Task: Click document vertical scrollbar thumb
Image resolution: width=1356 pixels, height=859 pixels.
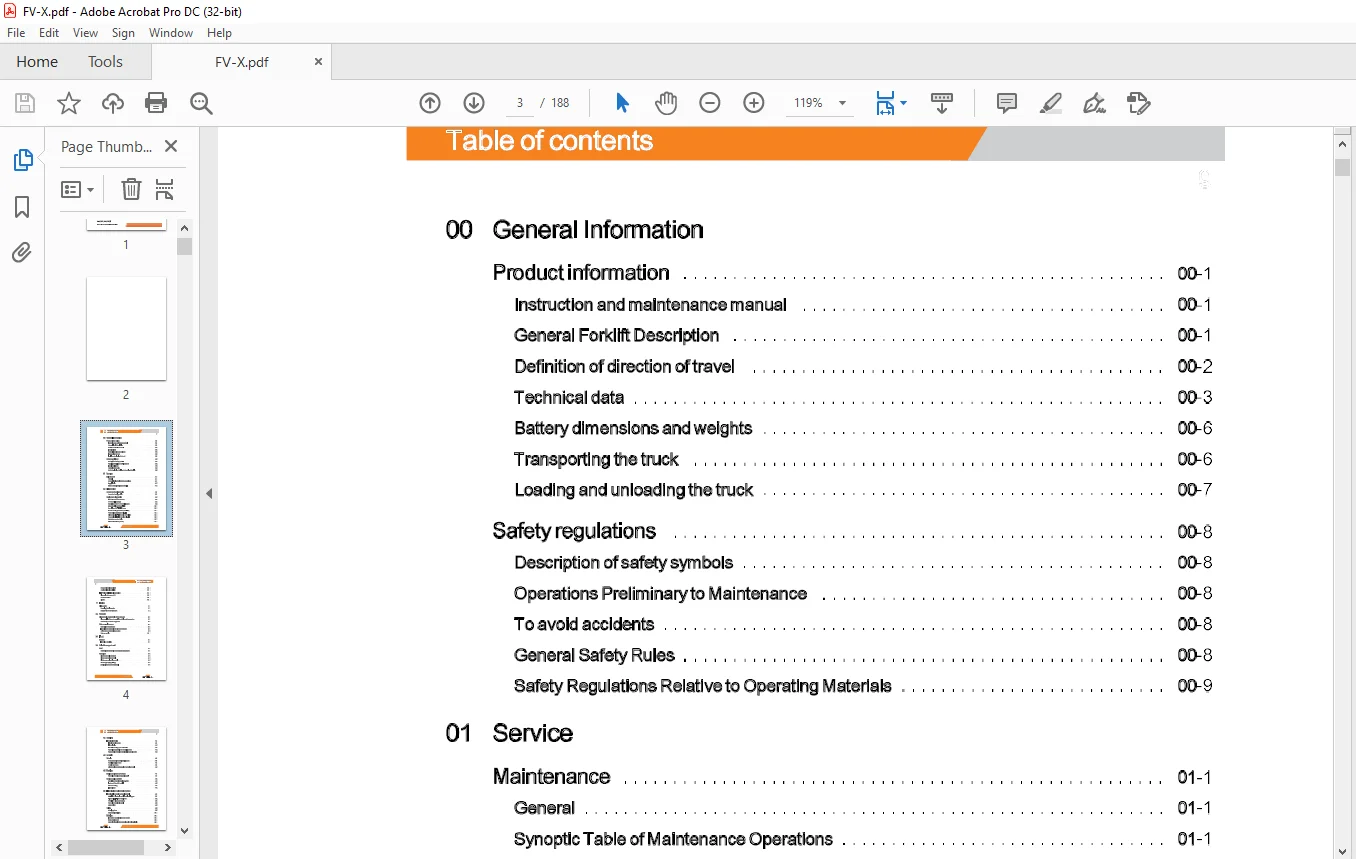Action: (x=1342, y=167)
